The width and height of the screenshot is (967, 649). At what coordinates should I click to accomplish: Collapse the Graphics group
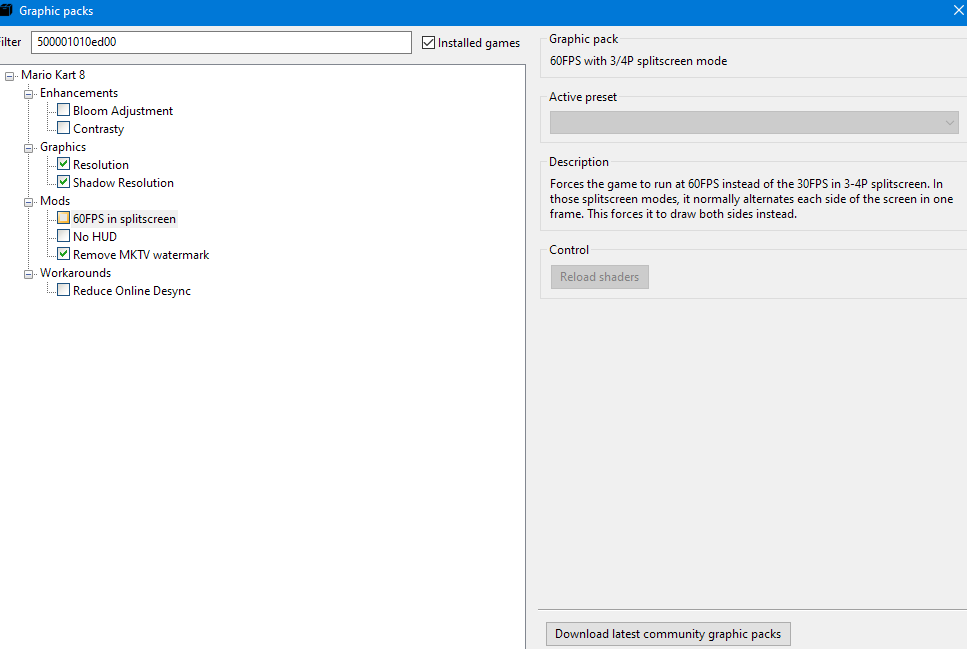tap(28, 148)
